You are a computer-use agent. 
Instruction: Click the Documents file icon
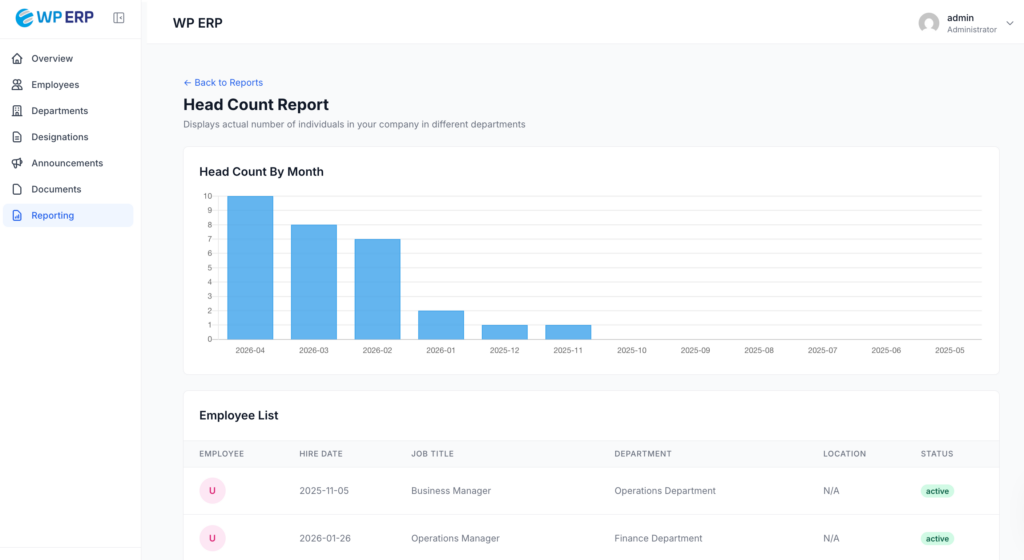[17, 189]
